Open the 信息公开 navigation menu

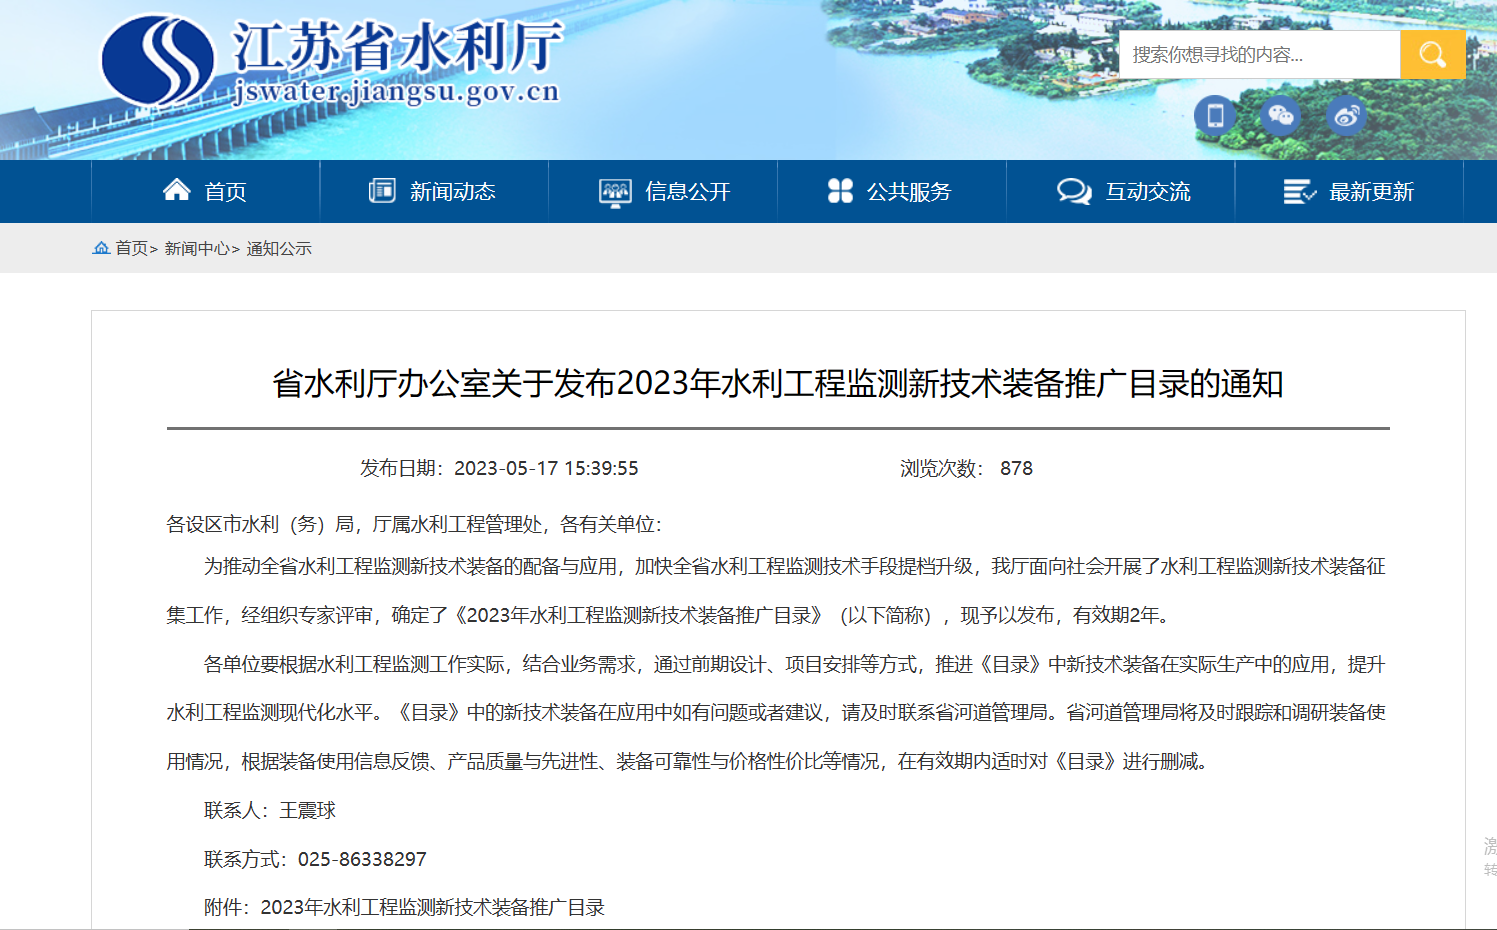tap(687, 192)
